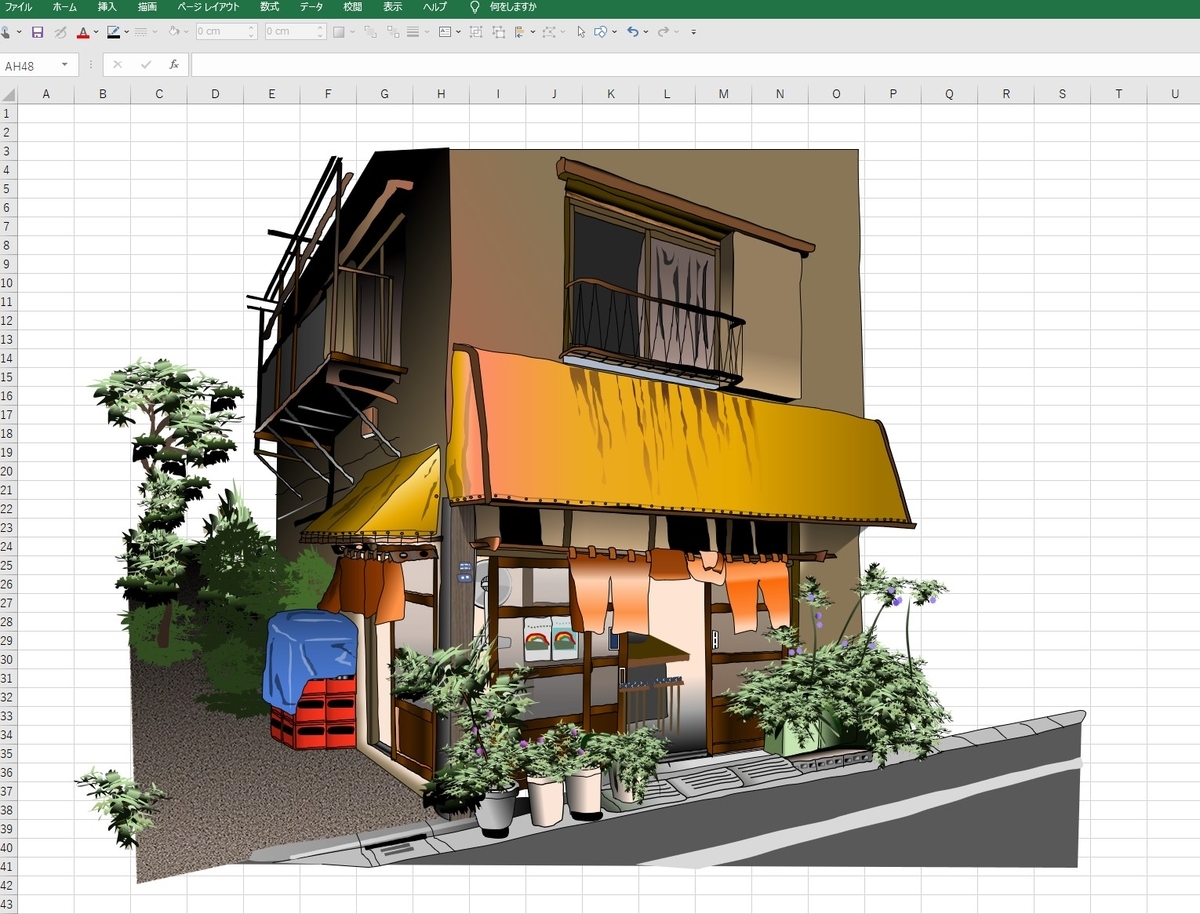Open the text box dropdown arrow
Image resolution: width=1200 pixels, height=914 pixels.
click(x=458, y=32)
